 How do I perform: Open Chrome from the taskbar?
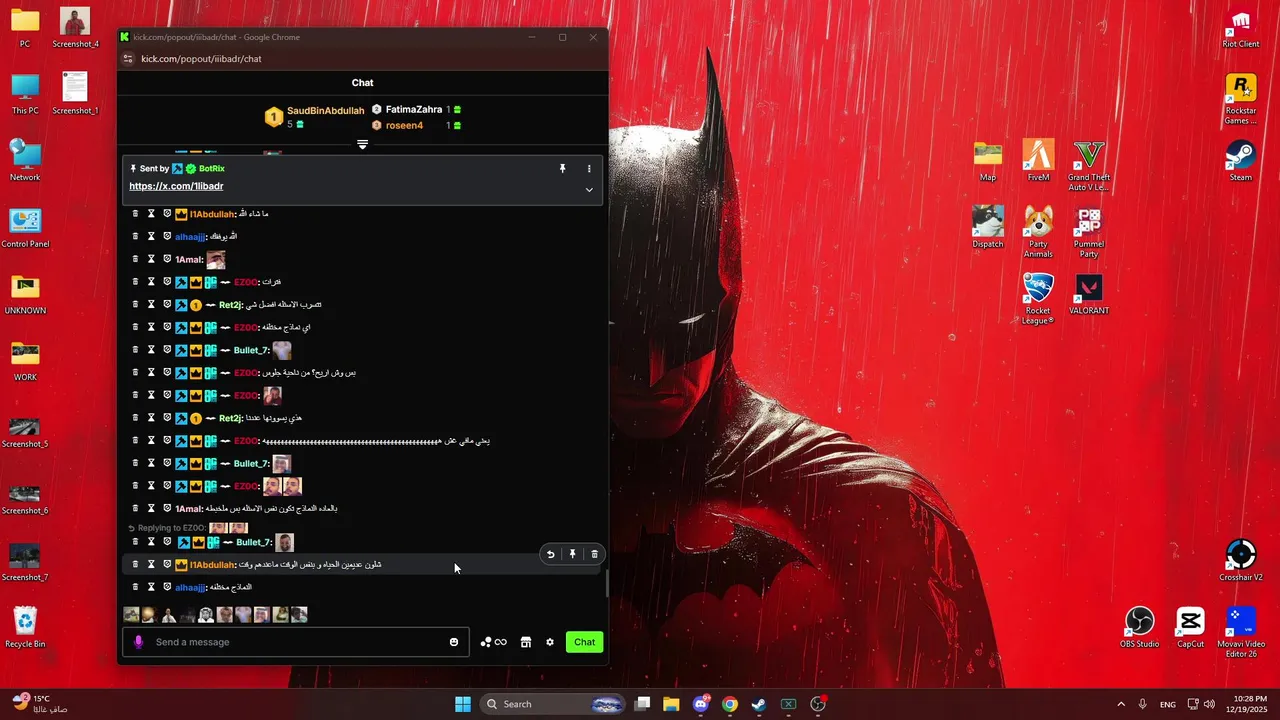tap(730, 704)
